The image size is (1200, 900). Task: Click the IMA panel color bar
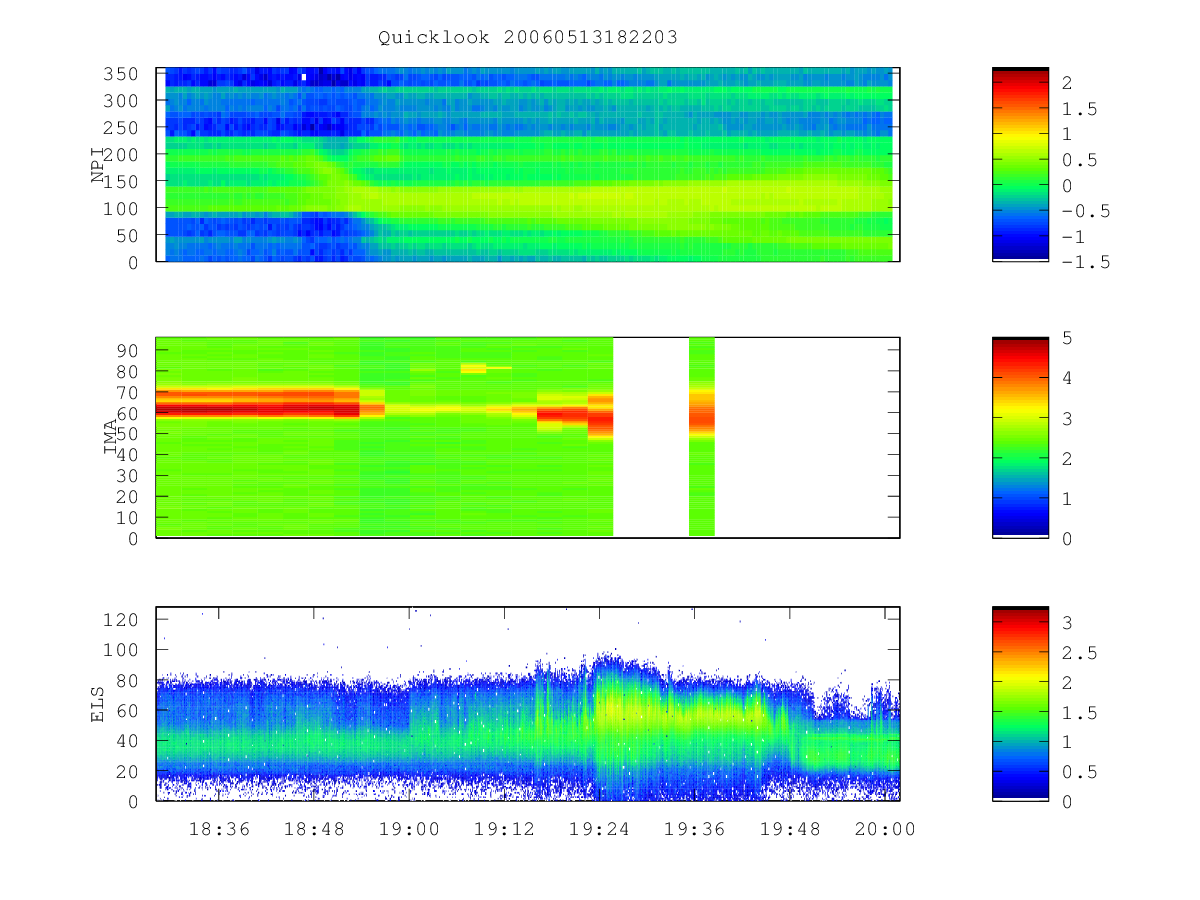1020,437
